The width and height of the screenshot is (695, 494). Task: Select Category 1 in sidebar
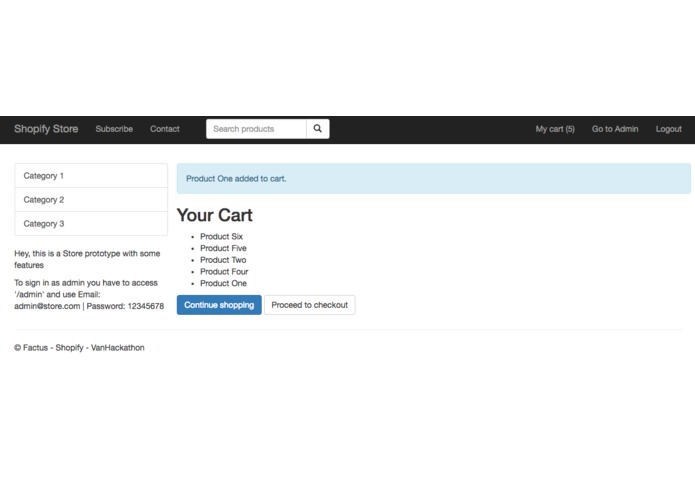coord(91,176)
